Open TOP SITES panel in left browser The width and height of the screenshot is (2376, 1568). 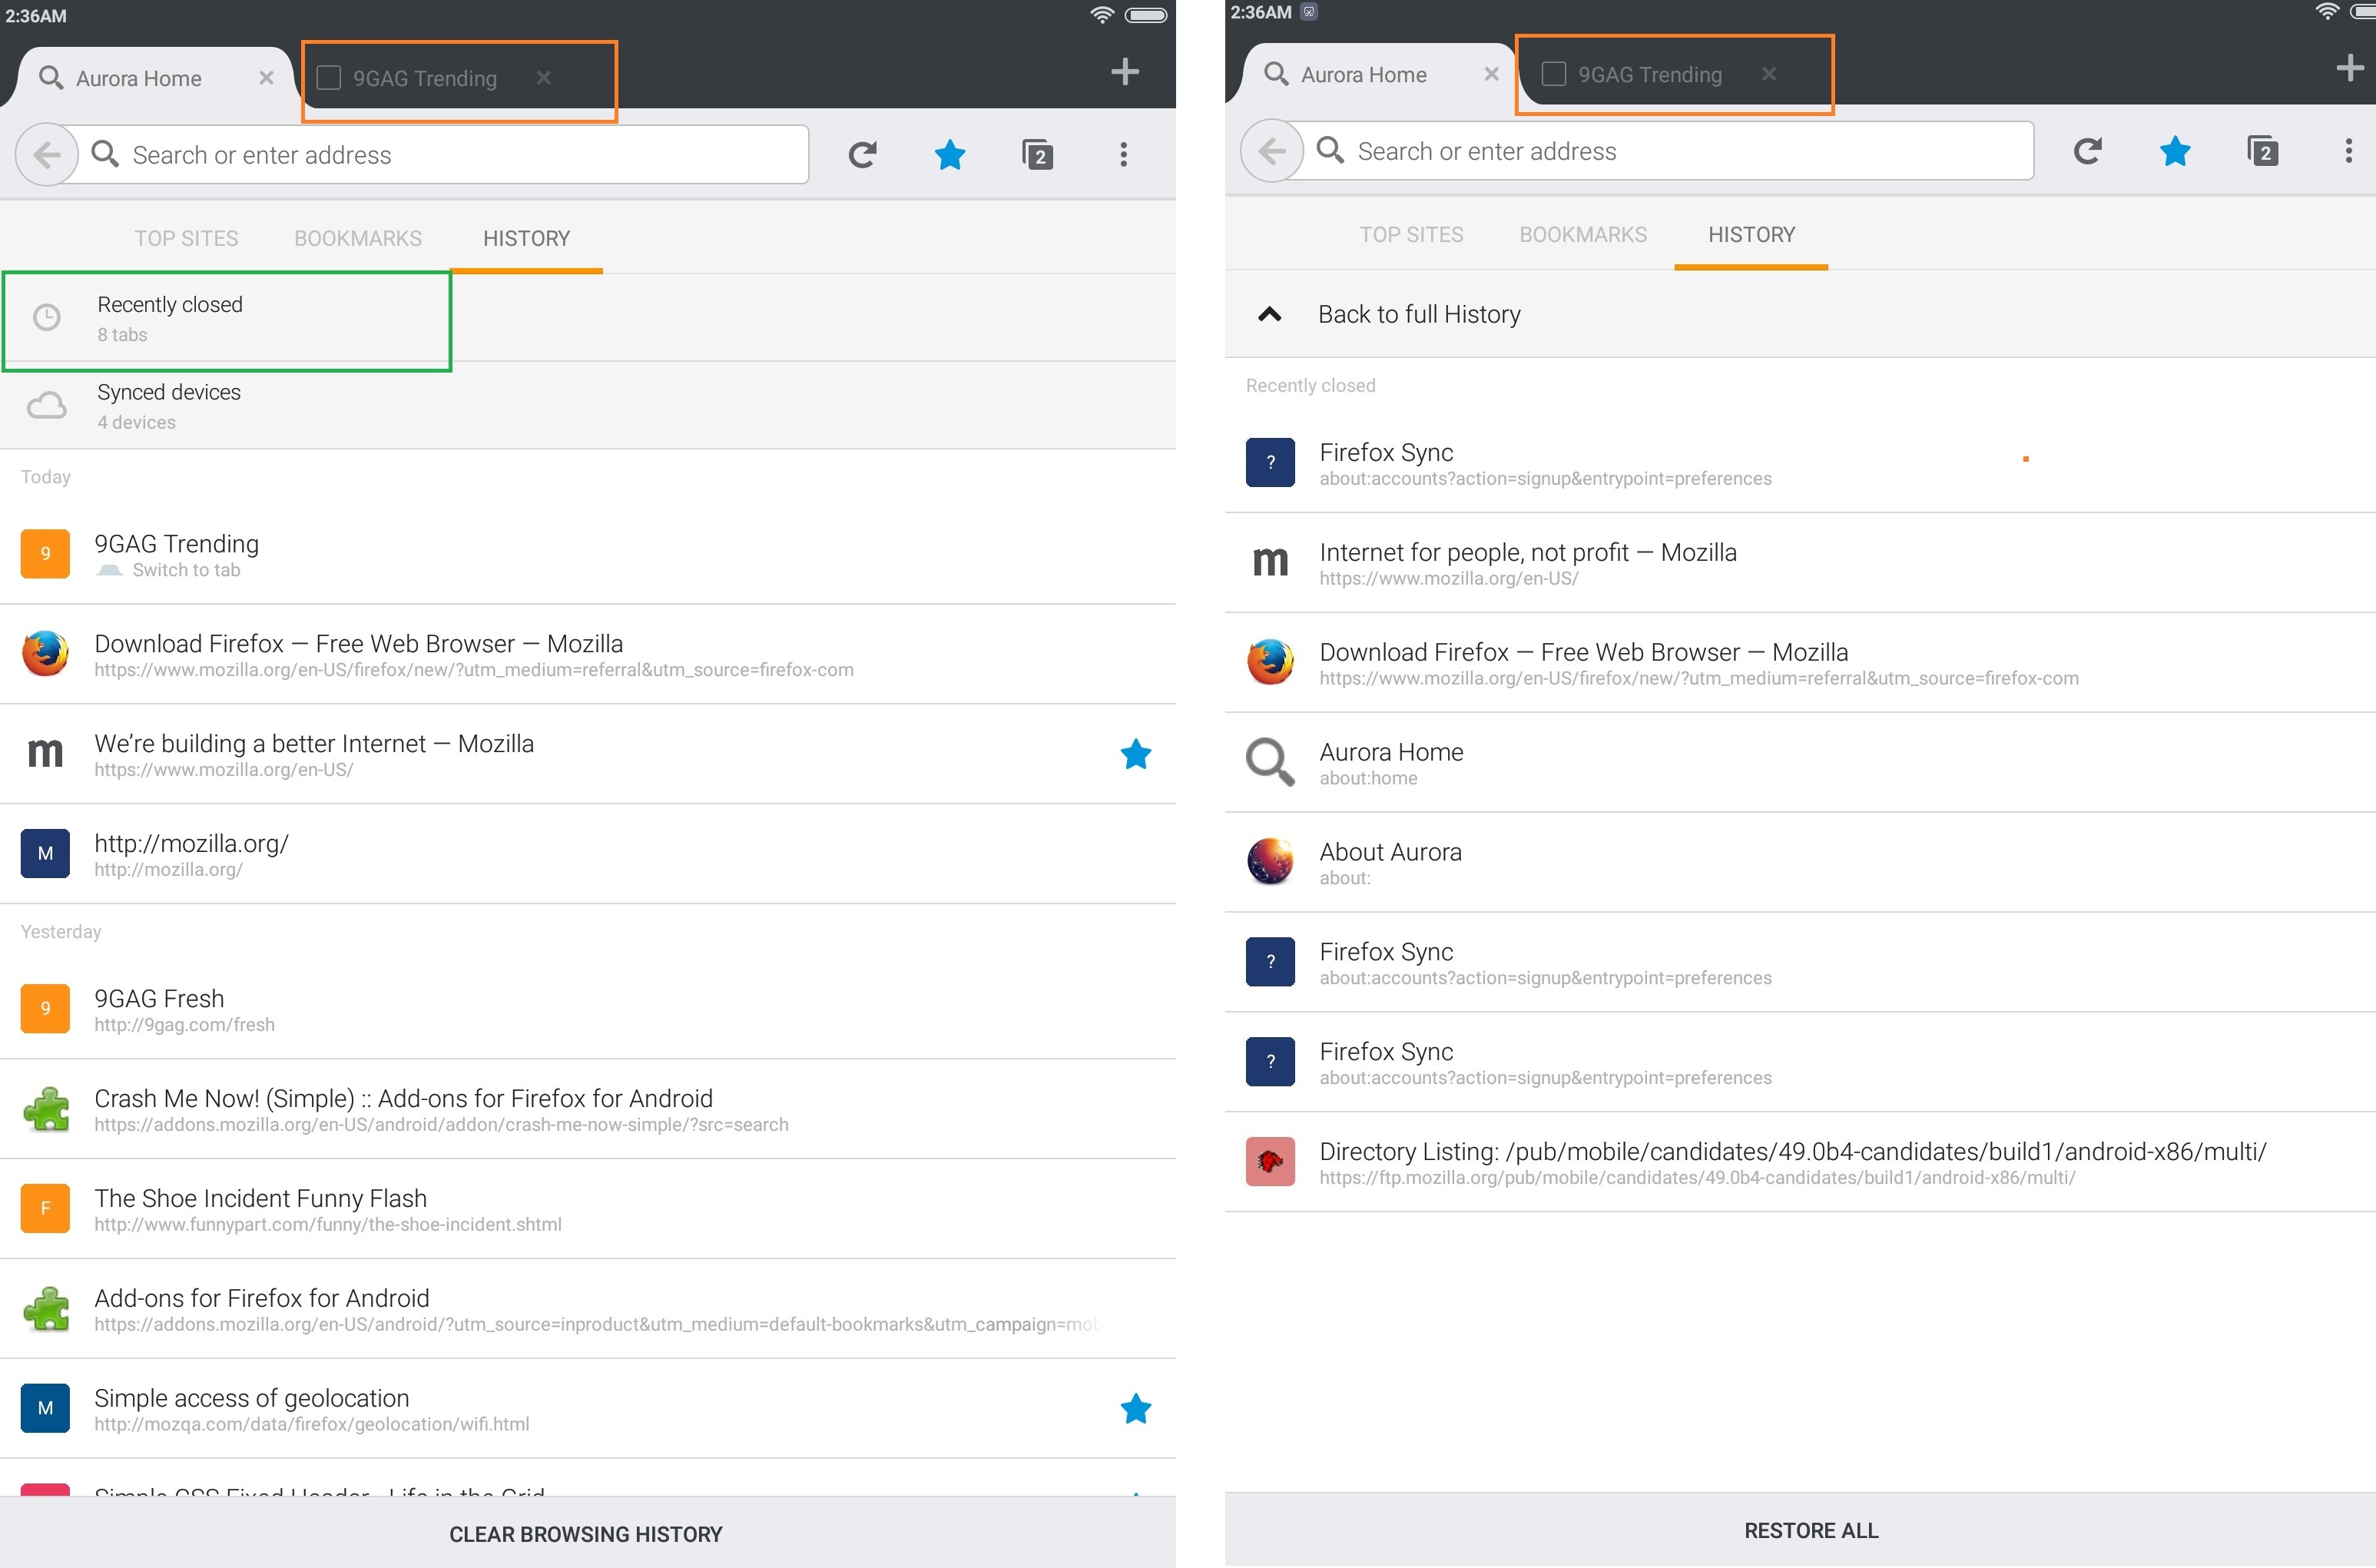click(186, 238)
